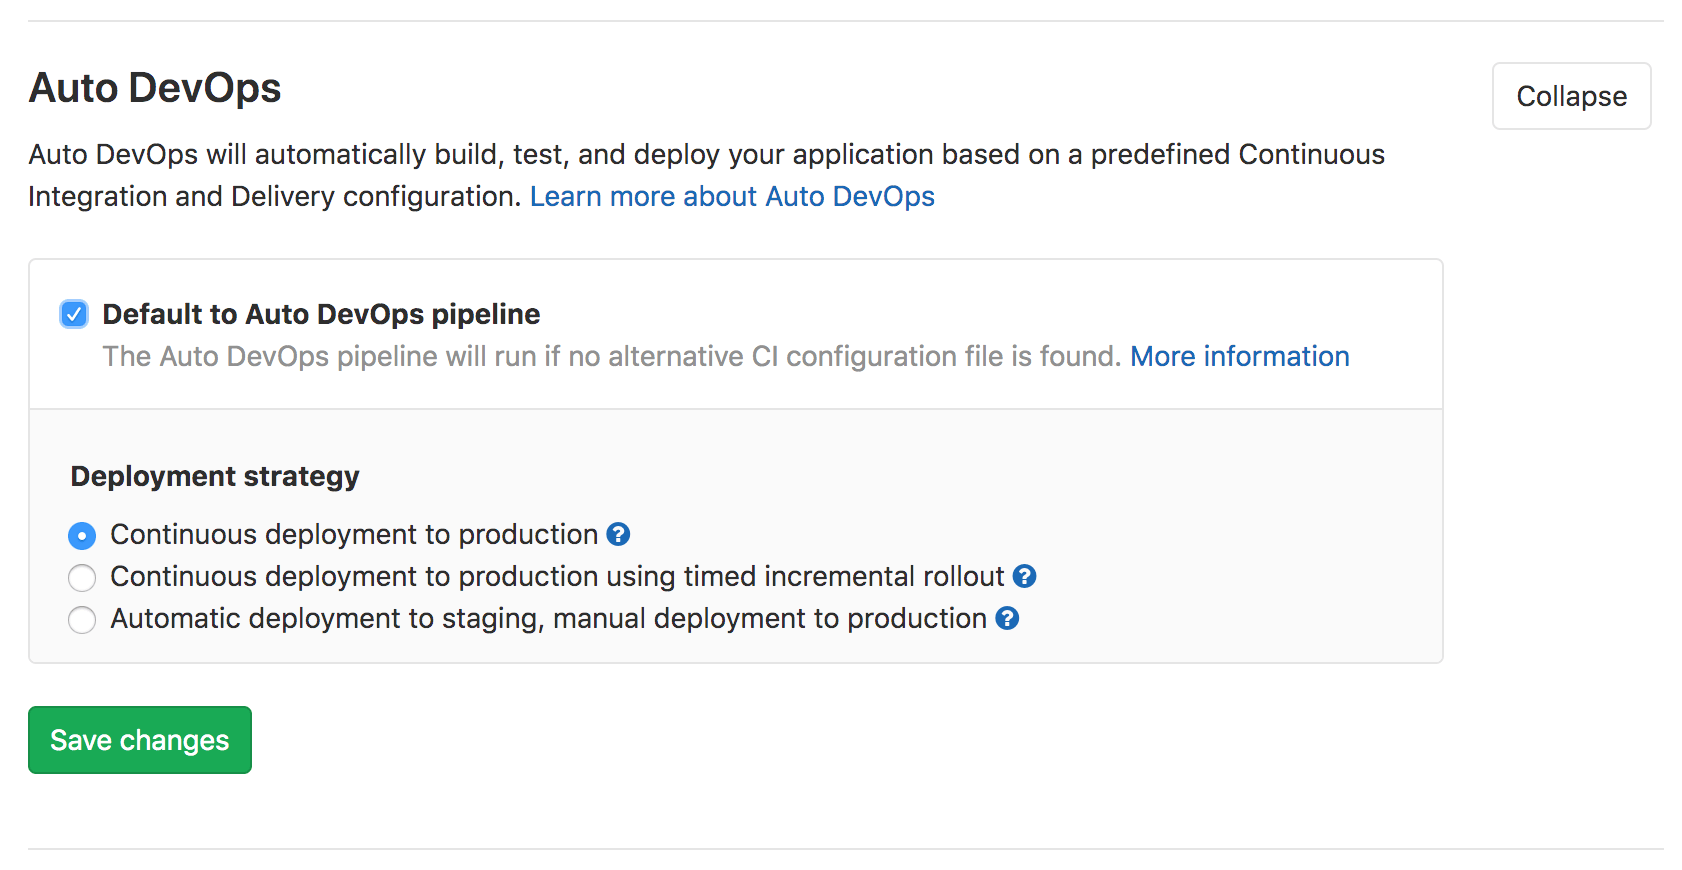The image size is (1682, 870).
Task: Select Continuous deployment to production radio button
Action: [x=82, y=536]
